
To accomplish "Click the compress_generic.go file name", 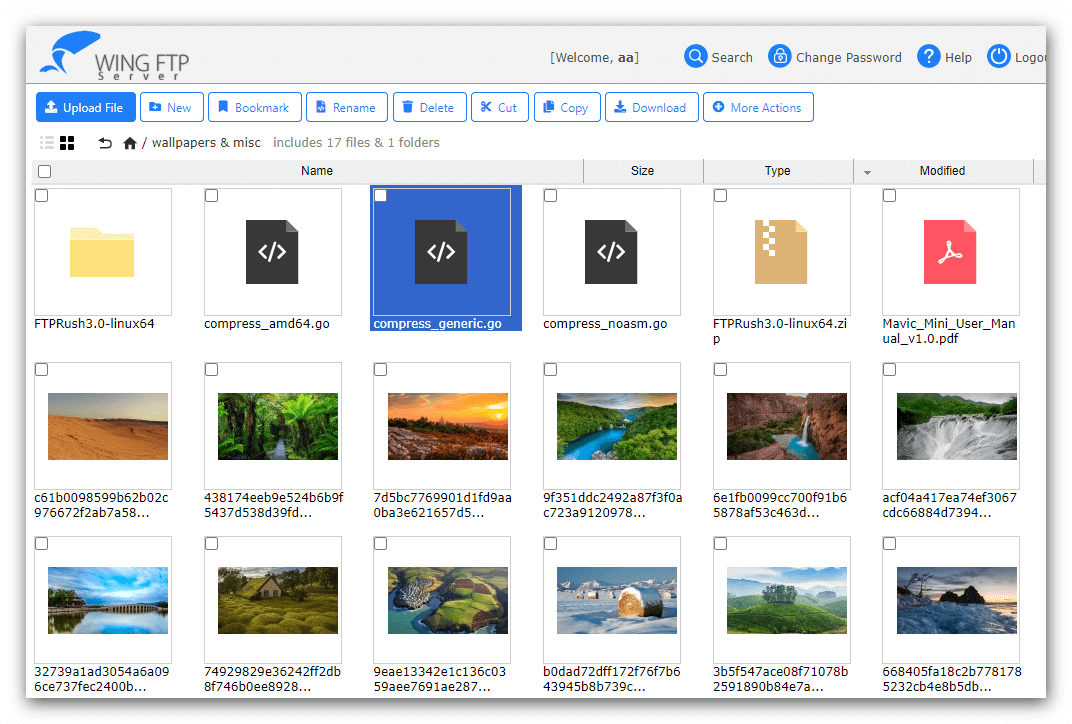I will [438, 323].
